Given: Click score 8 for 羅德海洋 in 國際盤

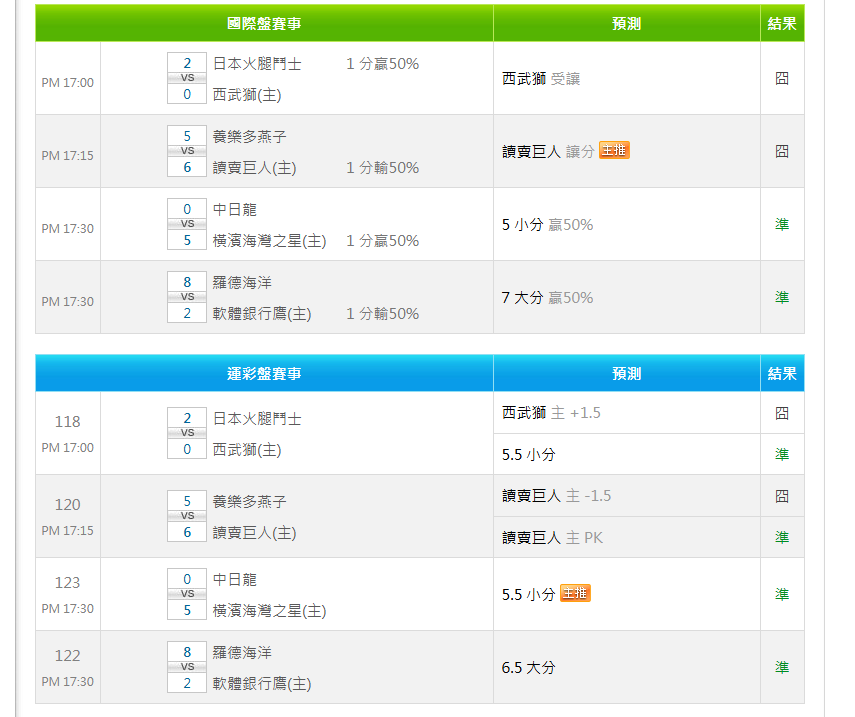Looking at the screenshot, I should pos(187,282).
